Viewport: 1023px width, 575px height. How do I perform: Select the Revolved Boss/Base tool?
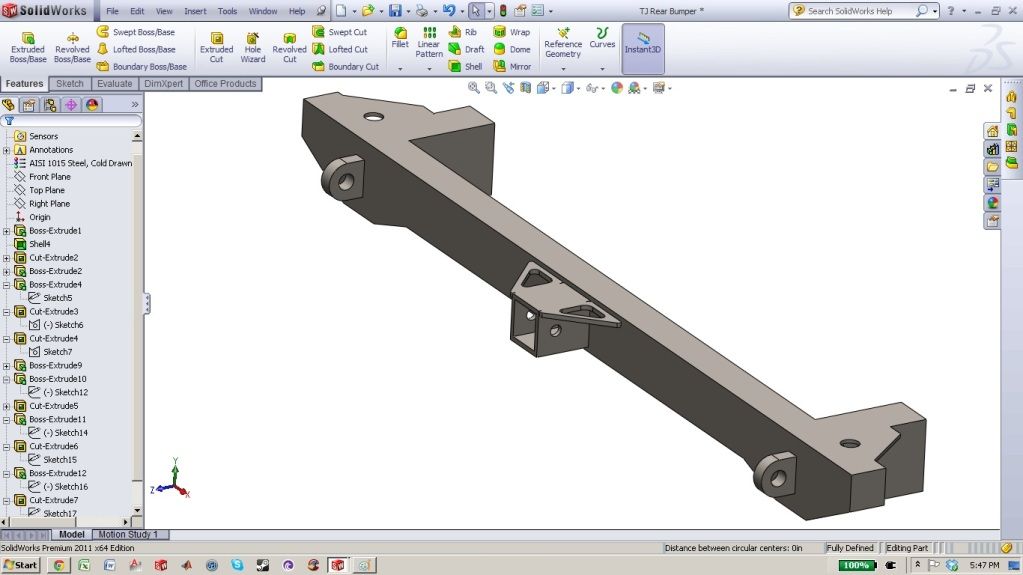point(72,48)
